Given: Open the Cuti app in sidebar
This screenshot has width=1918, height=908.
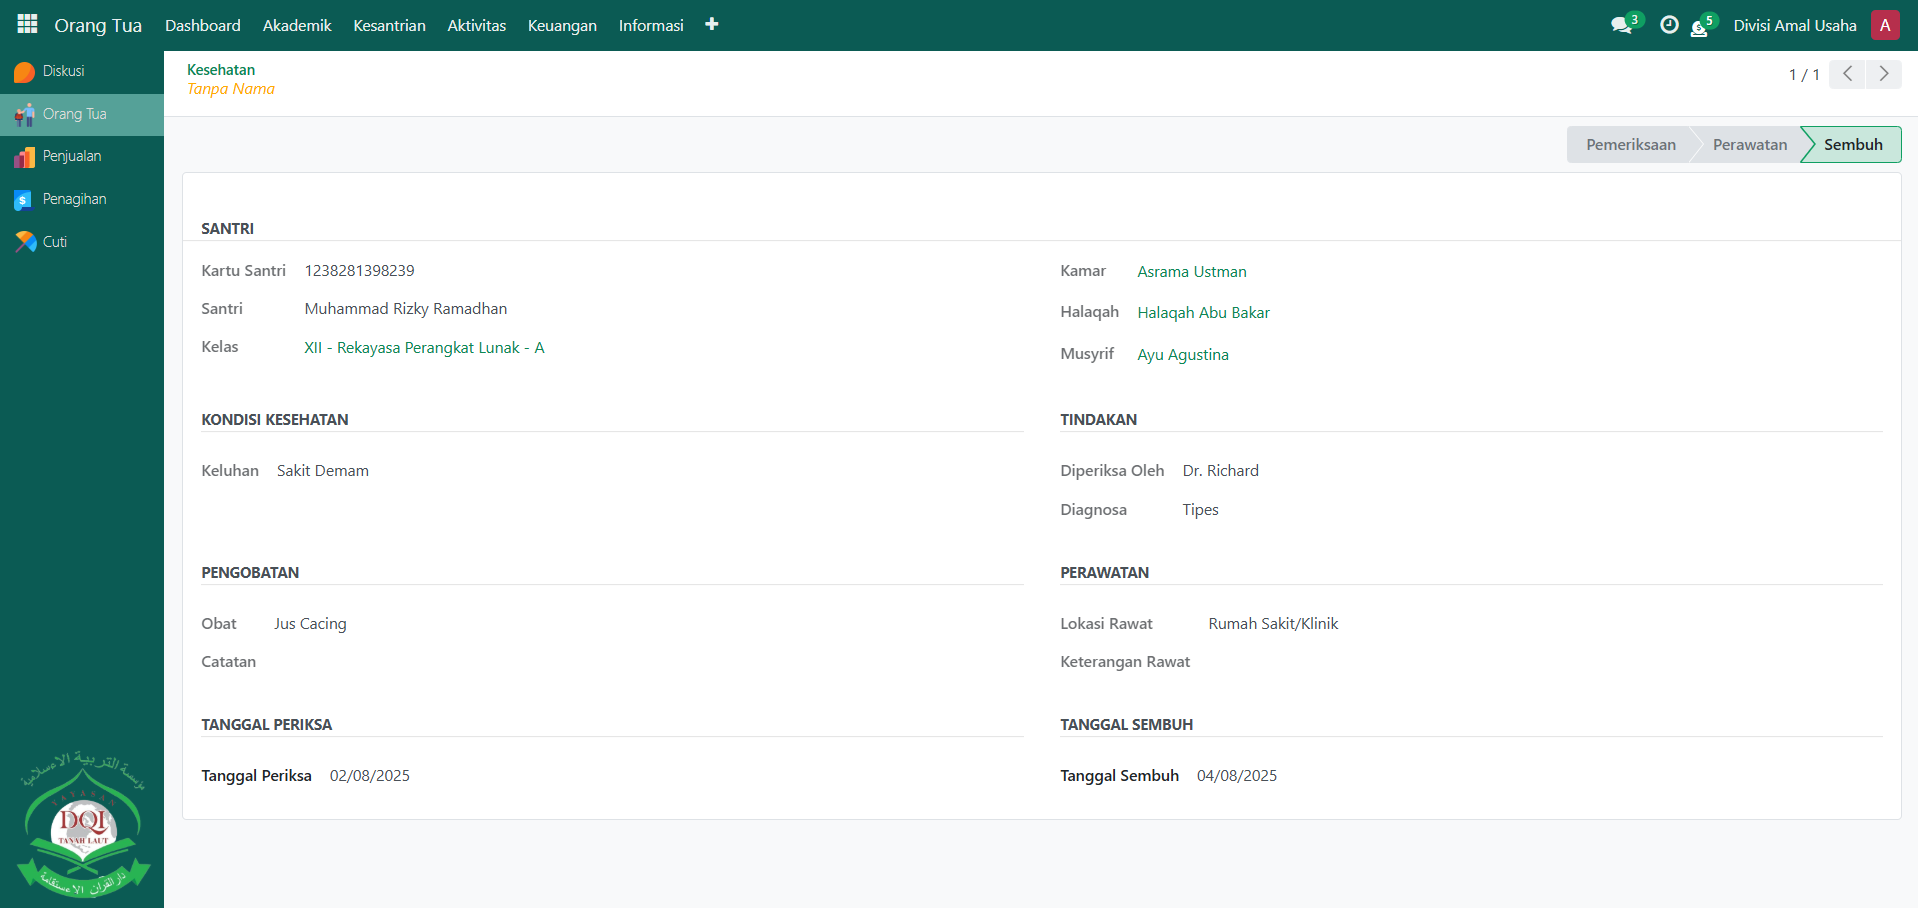Looking at the screenshot, I should click(54, 242).
